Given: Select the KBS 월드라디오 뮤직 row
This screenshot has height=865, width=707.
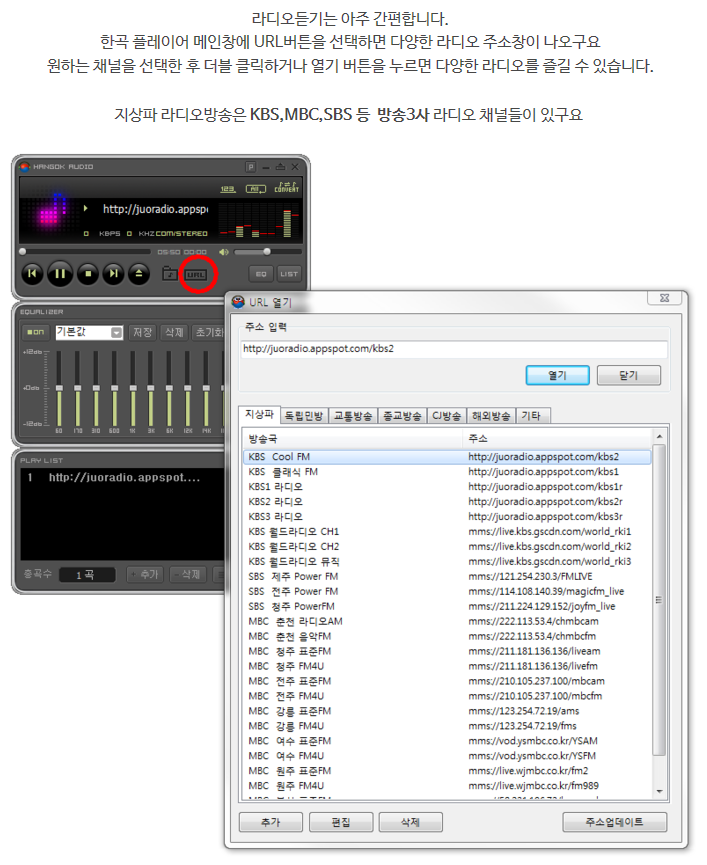Looking at the screenshot, I should [447, 562].
